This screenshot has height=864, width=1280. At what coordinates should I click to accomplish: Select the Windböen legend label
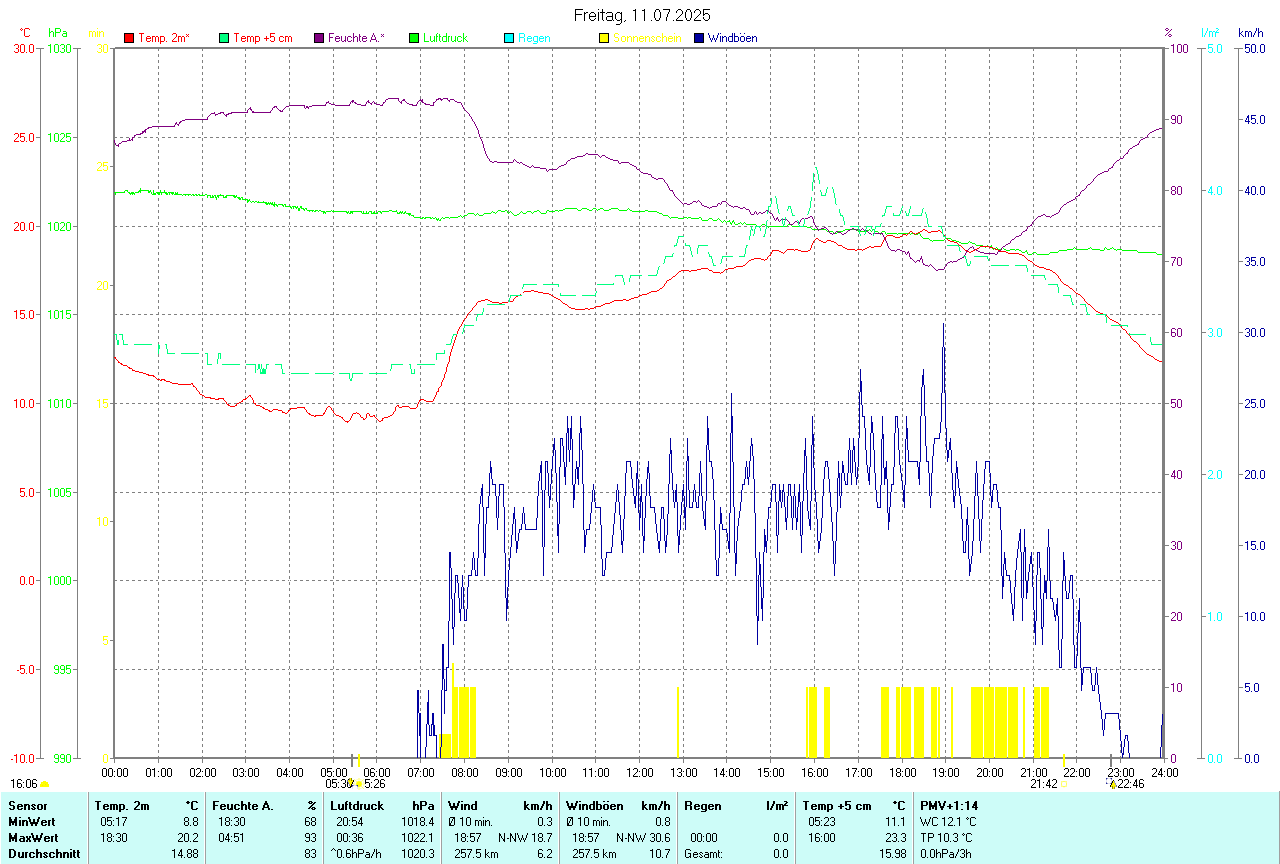click(x=732, y=38)
